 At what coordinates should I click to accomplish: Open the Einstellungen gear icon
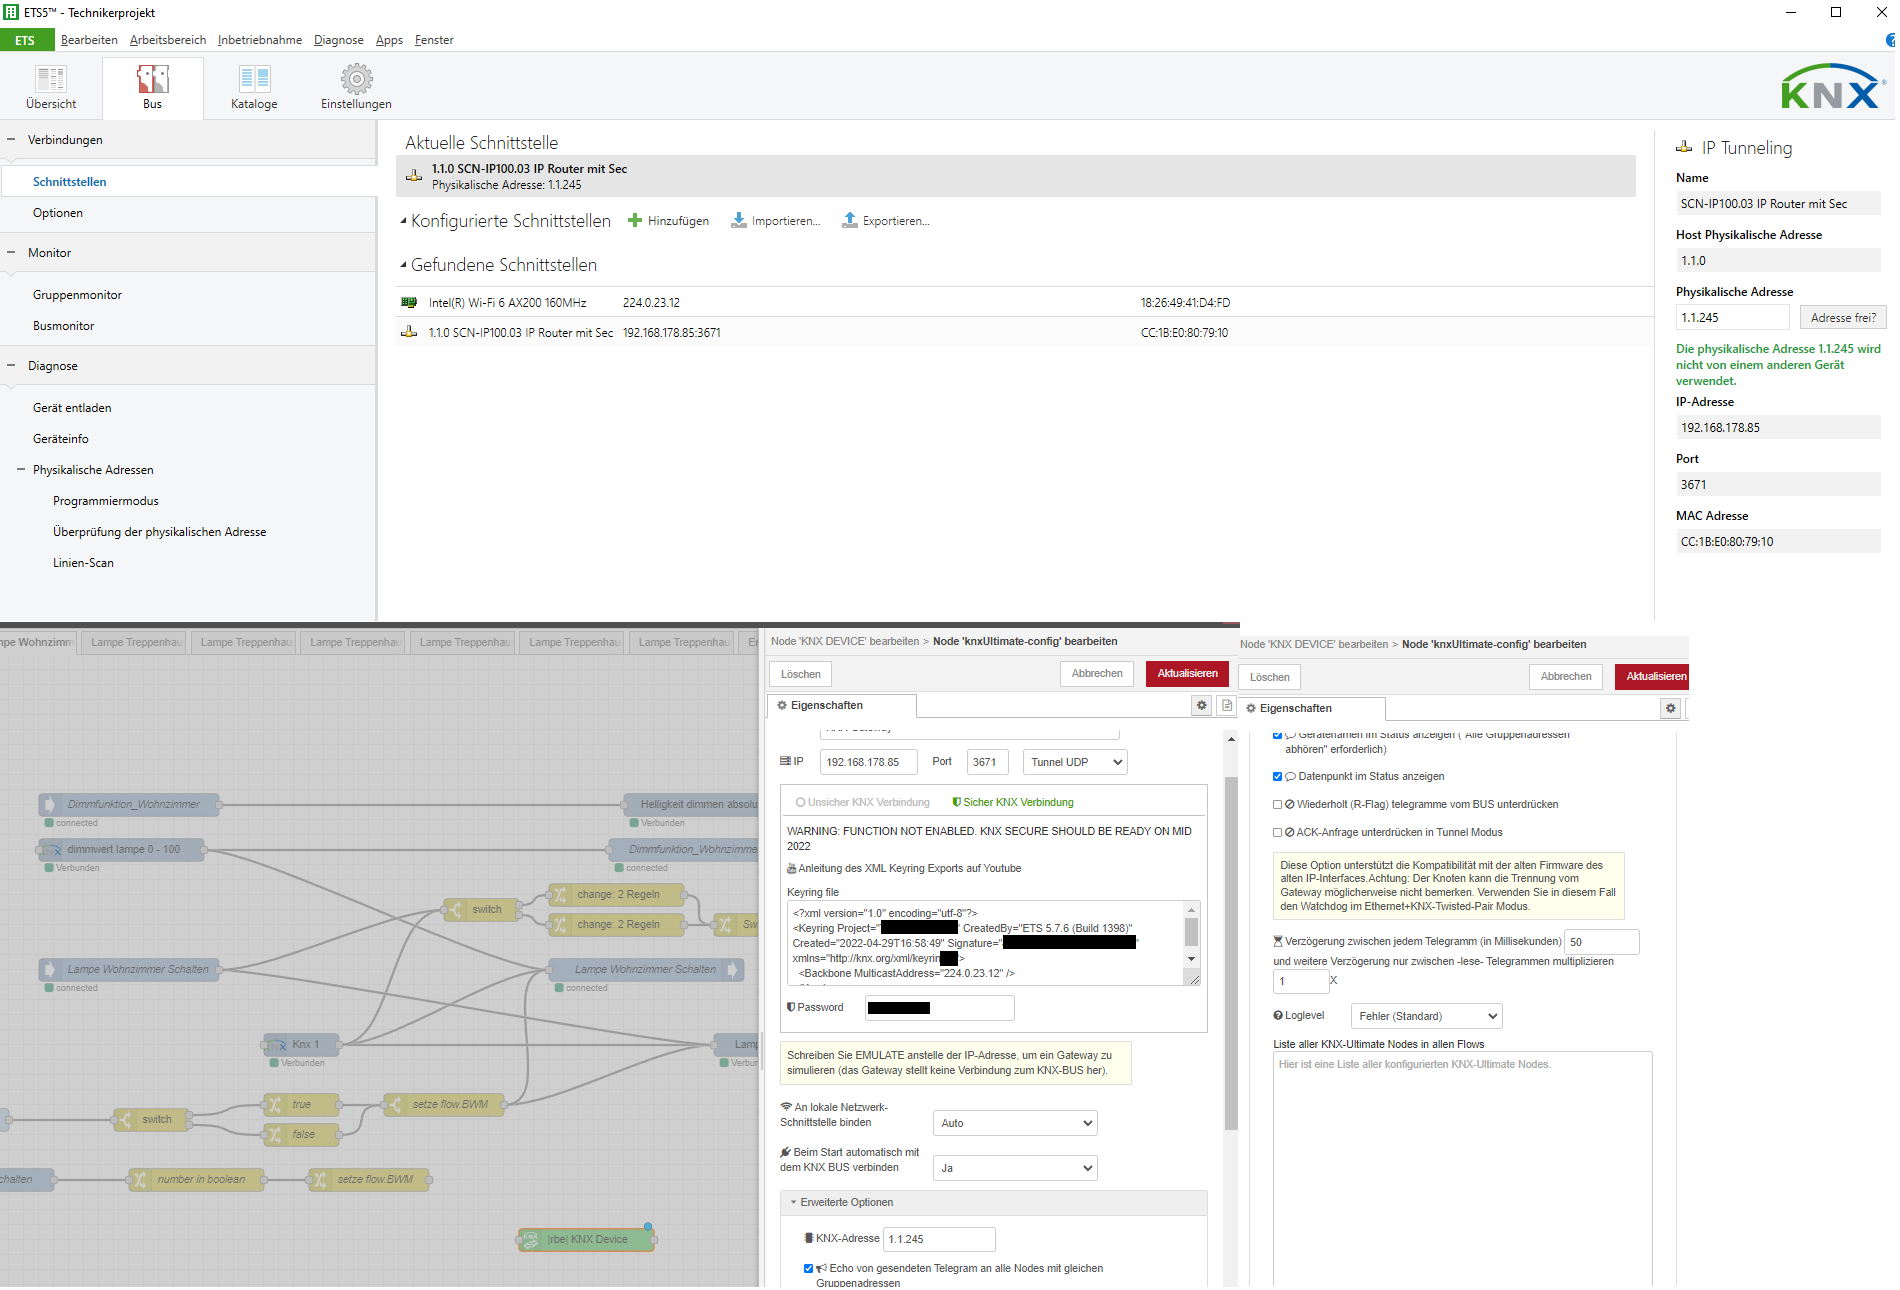point(356,79)
